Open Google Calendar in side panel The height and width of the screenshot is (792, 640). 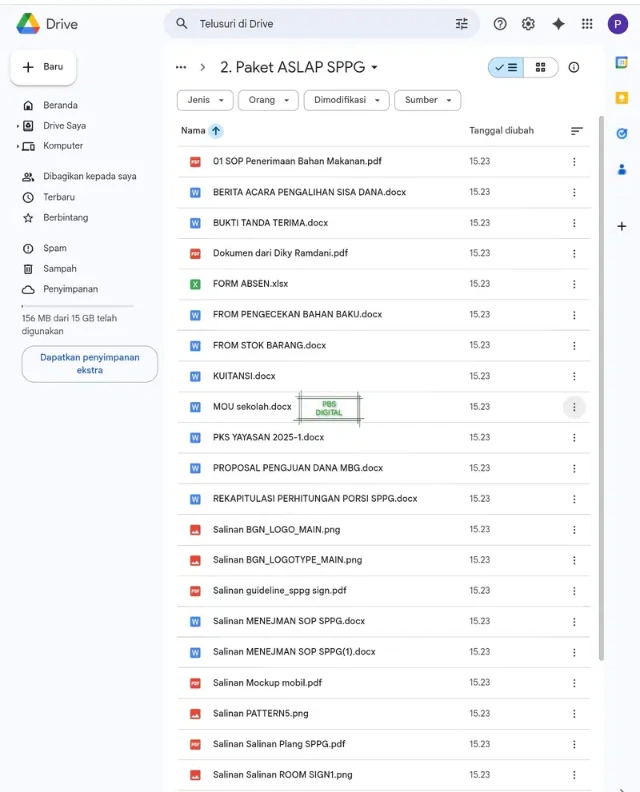(x=621, y=63)
